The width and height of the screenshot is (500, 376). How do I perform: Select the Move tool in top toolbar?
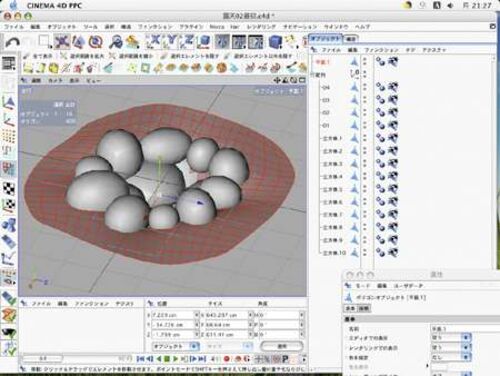(62, 42)
